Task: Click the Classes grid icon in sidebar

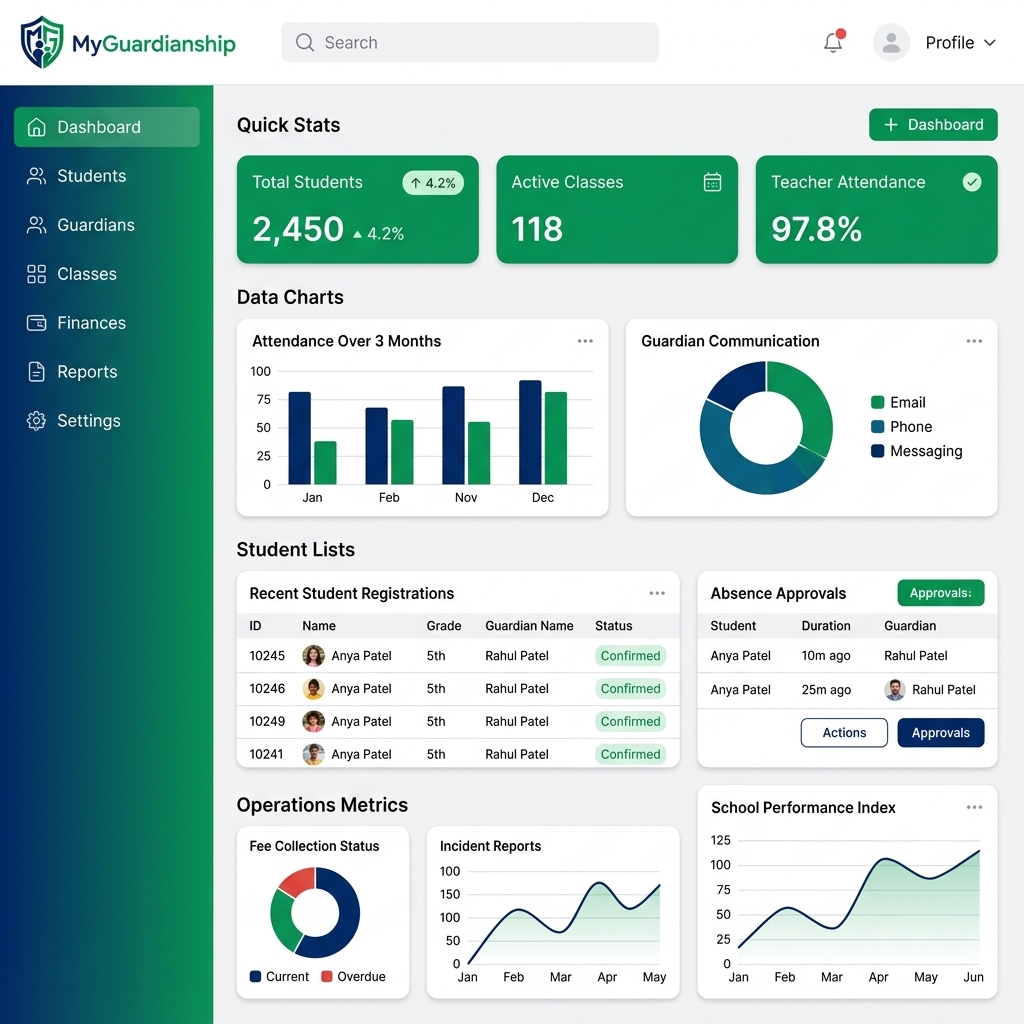Action: pos(37,274)
